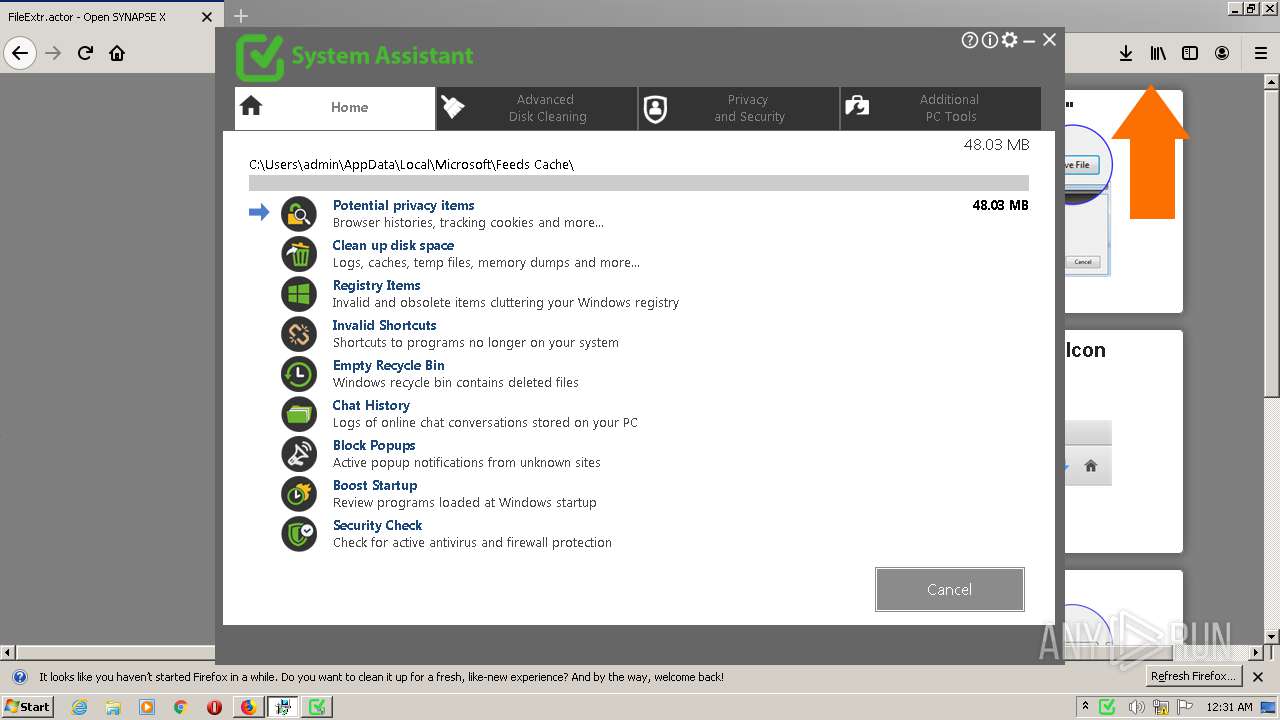Close the FileExtr.actor browser tab

click(x=207, y=17)
